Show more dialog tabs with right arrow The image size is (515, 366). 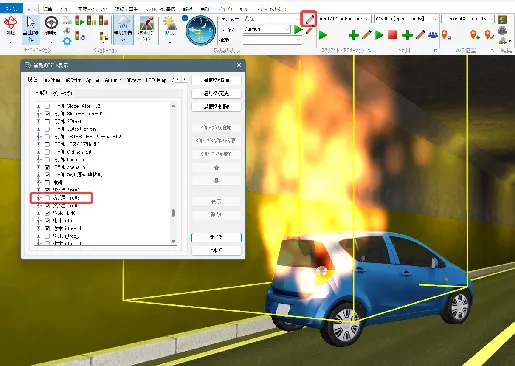185,80
